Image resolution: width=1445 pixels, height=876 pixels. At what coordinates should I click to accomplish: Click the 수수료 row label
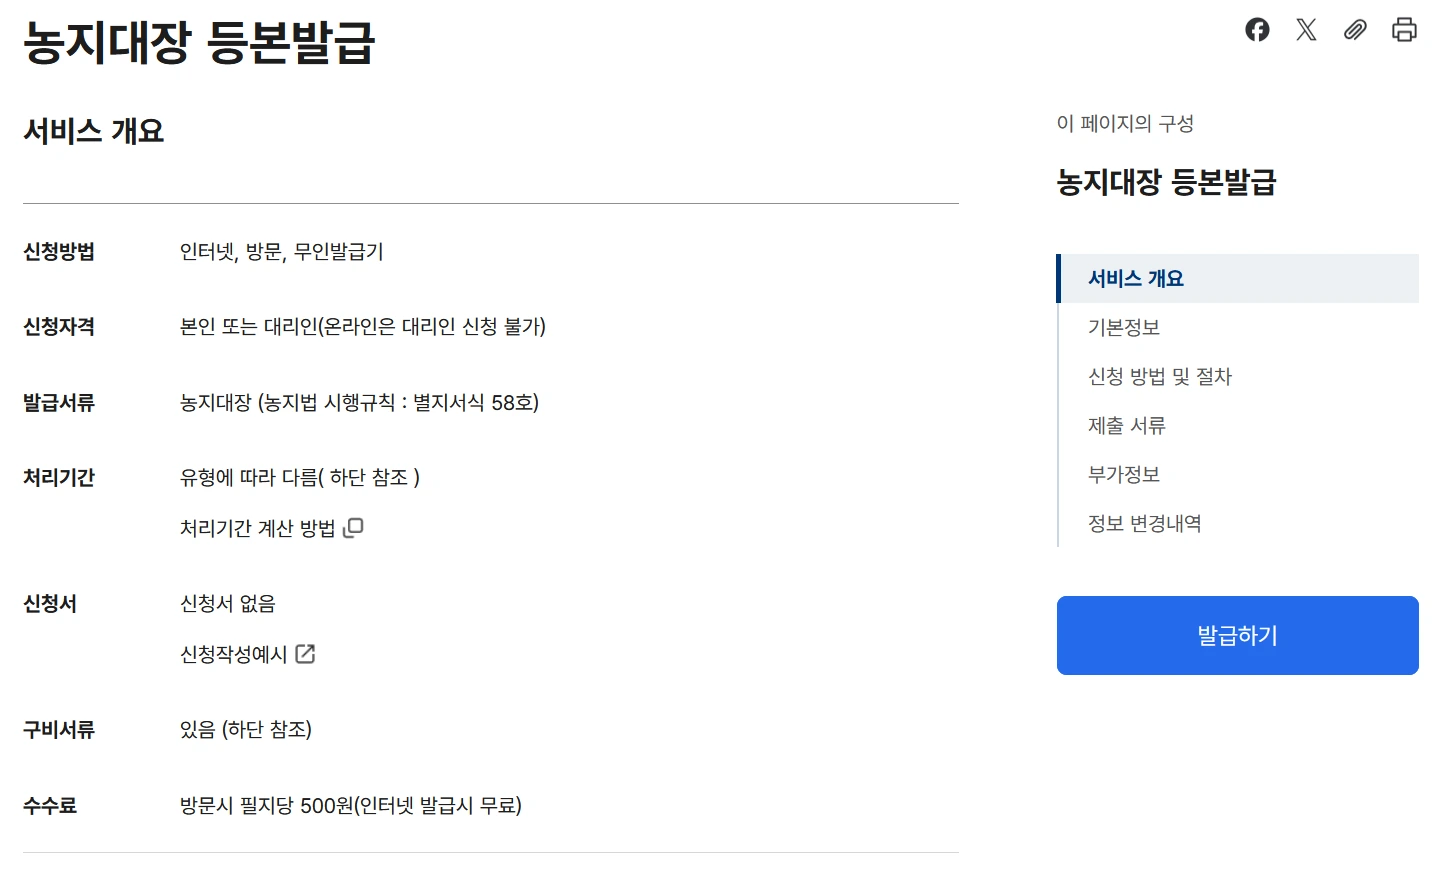click(x=50, y=806)
